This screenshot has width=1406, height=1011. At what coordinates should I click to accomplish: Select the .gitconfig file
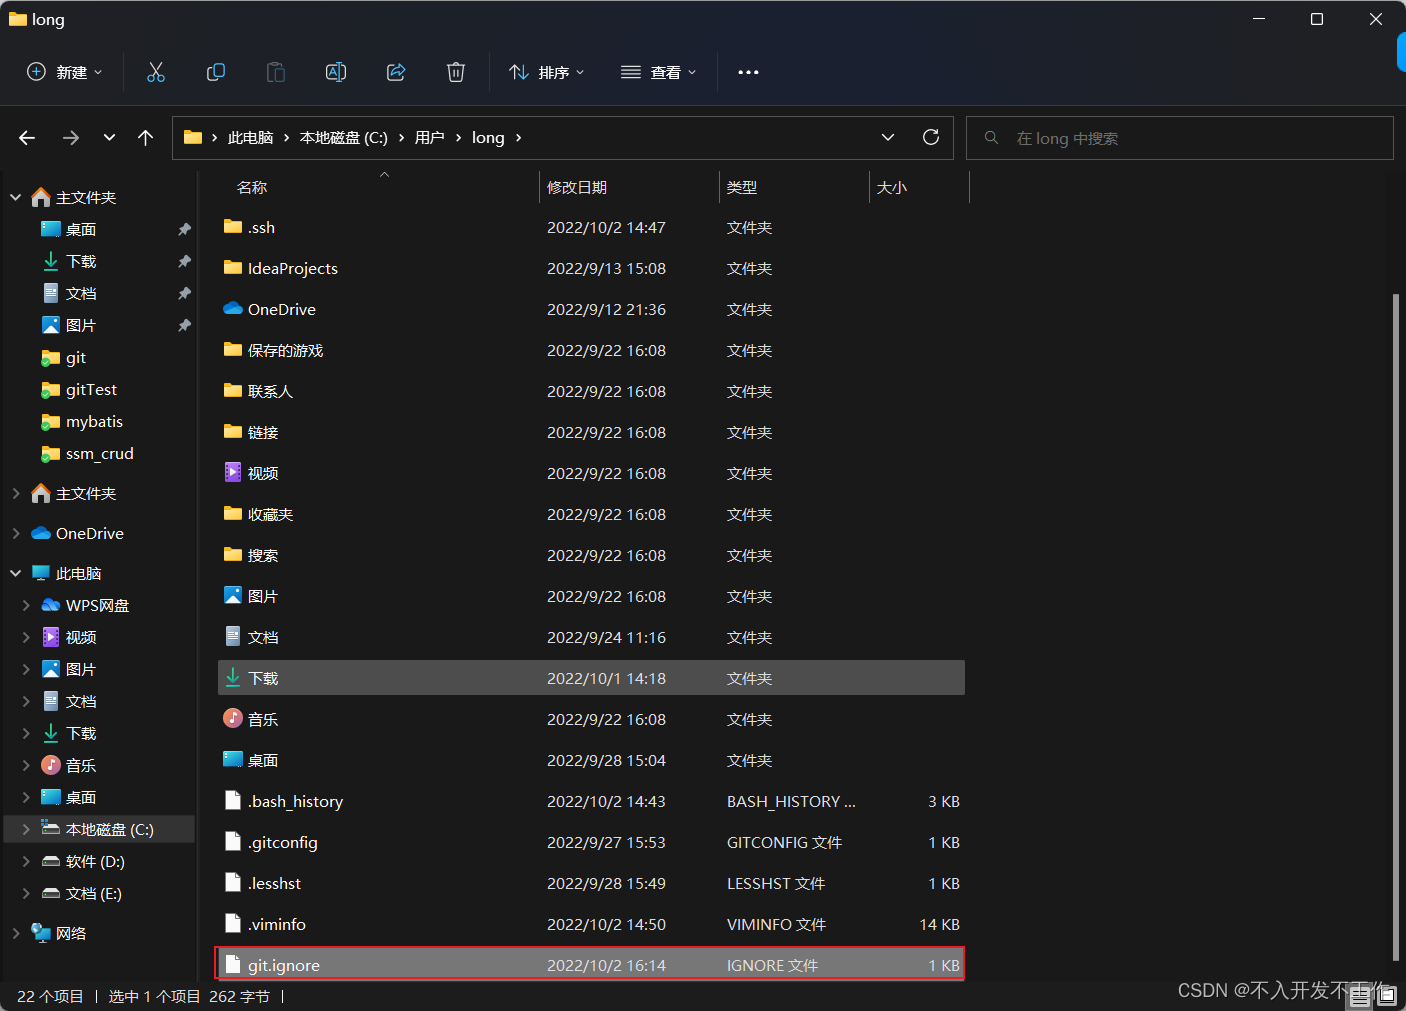pyautogui.click(x=591, y=842)
